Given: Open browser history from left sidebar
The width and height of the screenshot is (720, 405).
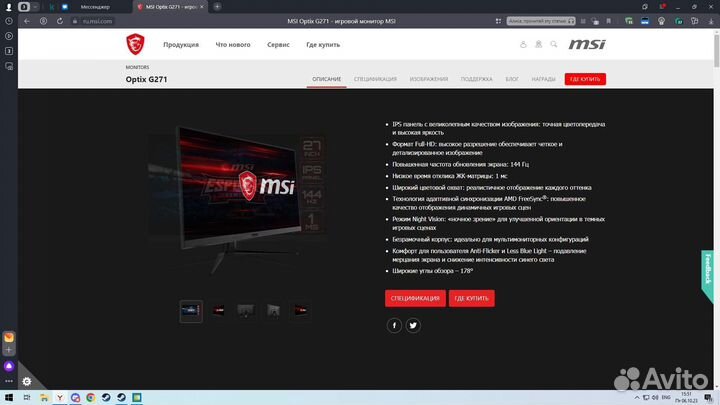Looking at the screenshot, I should click(x=9, y=21).
